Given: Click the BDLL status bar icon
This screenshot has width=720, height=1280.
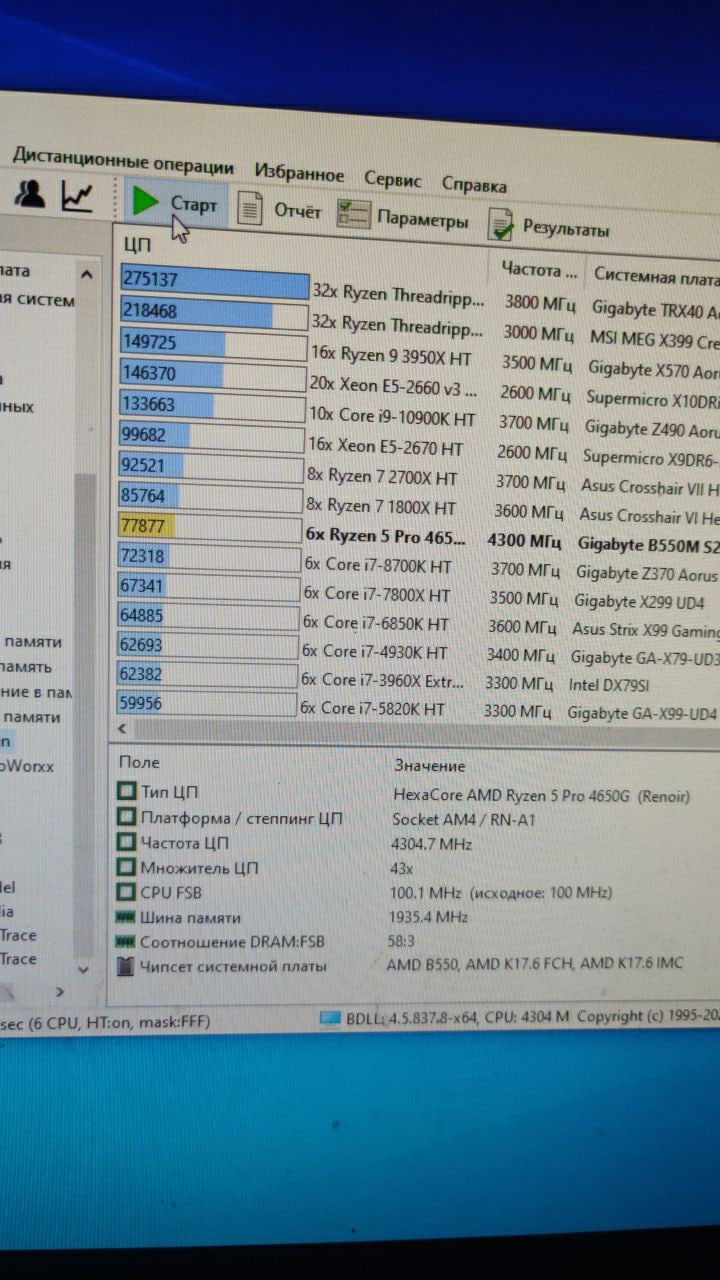Looking at the screenshot, I should [330, 1020].
